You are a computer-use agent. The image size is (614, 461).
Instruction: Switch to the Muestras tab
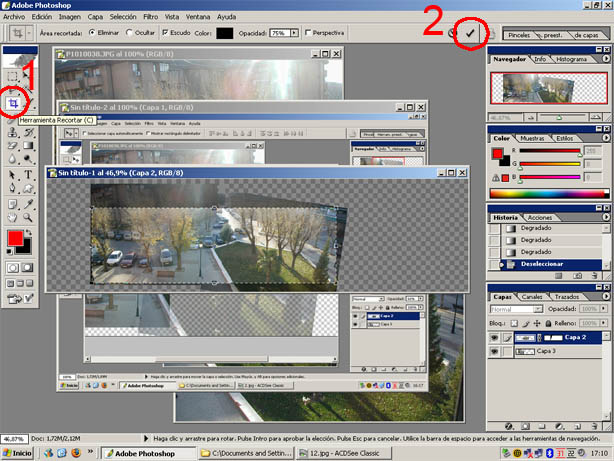coord(532,138)
